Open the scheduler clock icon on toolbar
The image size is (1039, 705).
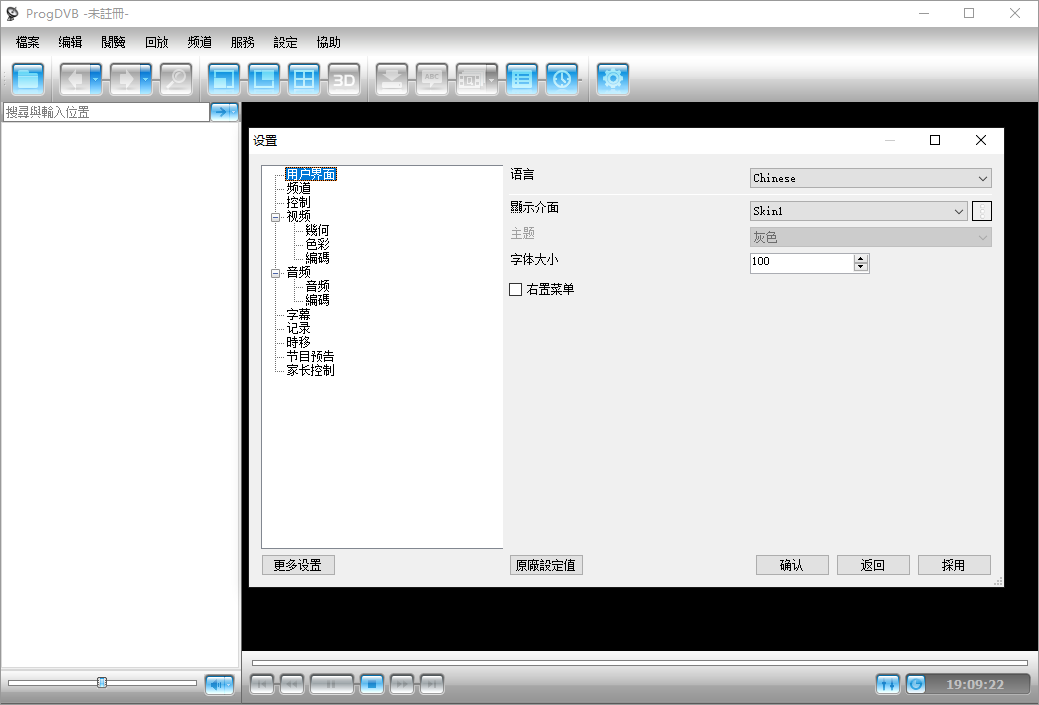(x=562, y=78)
